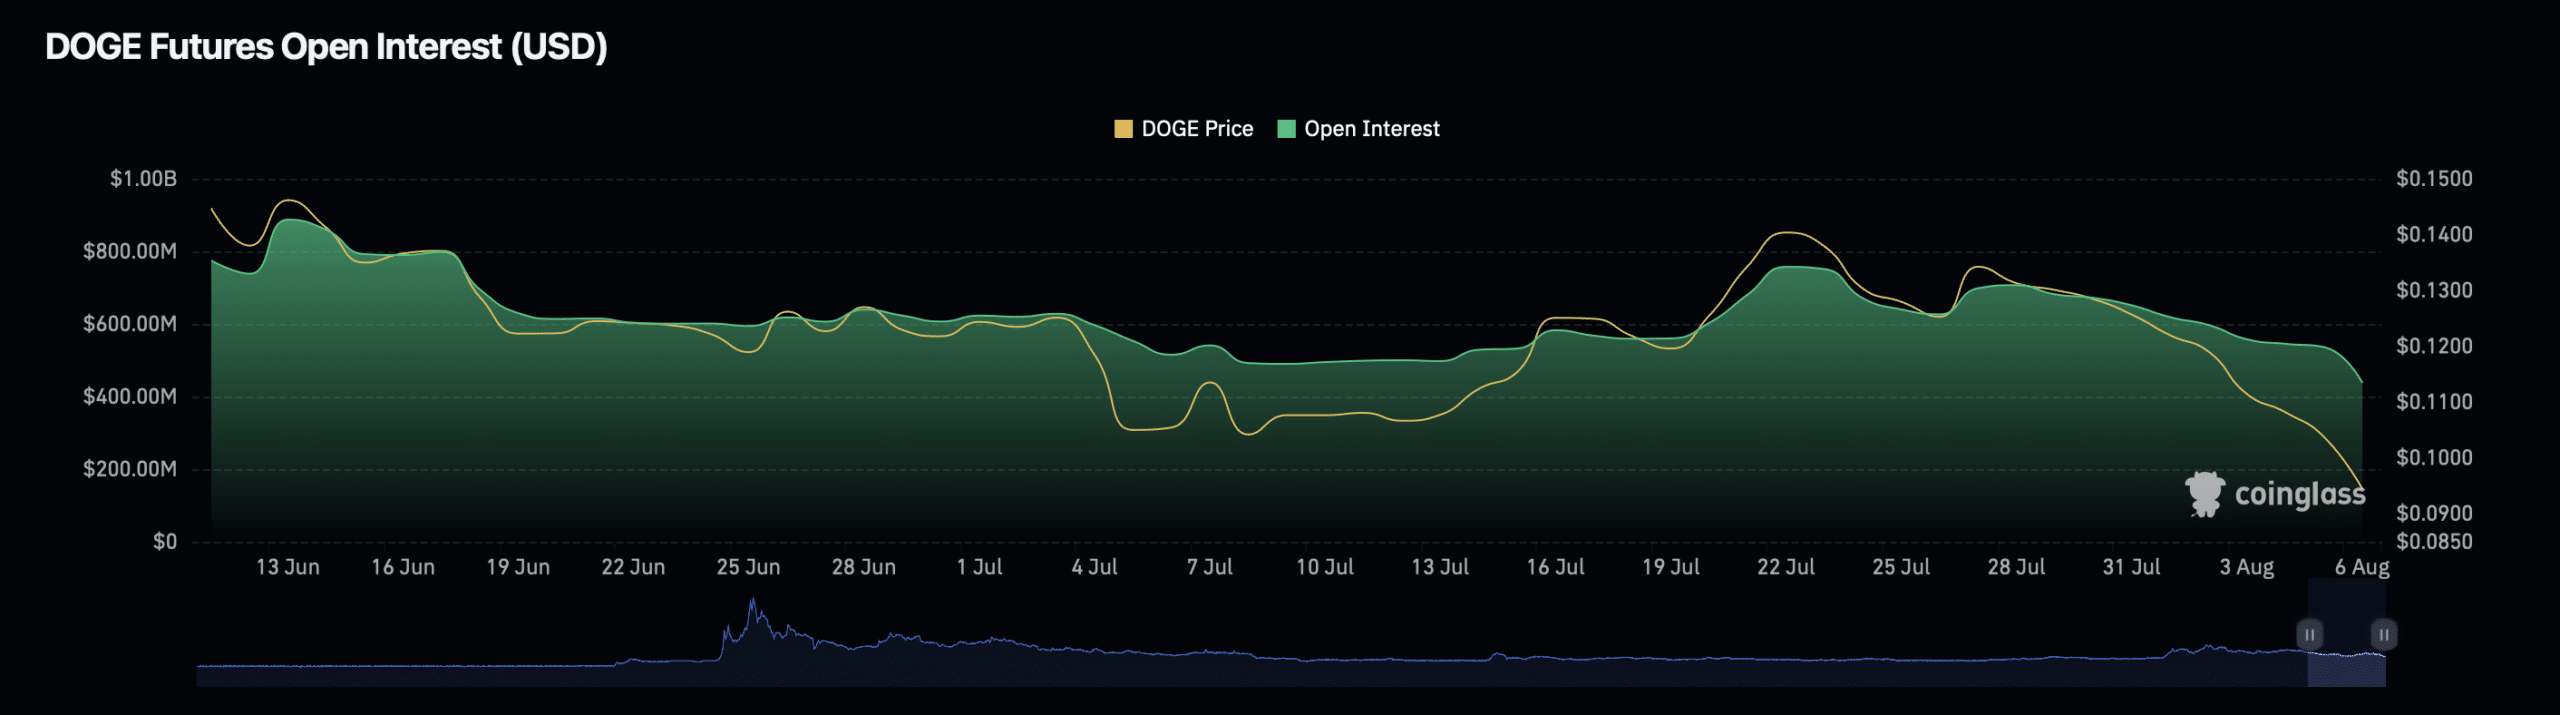The image size is (2560, 715).
Task: Click the $800.00M axis label
Action: [x=130, y=251]
